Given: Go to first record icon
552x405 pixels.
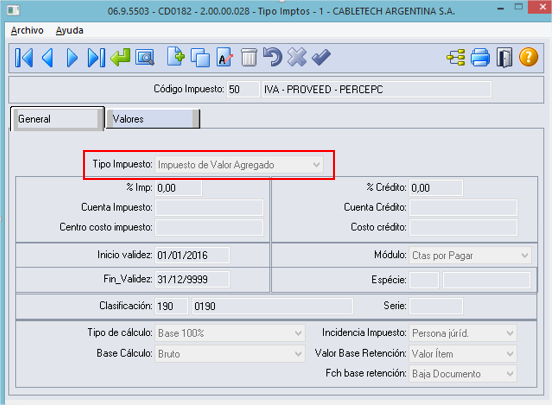Looking at the screenshot, I should (x=24, y=58).
